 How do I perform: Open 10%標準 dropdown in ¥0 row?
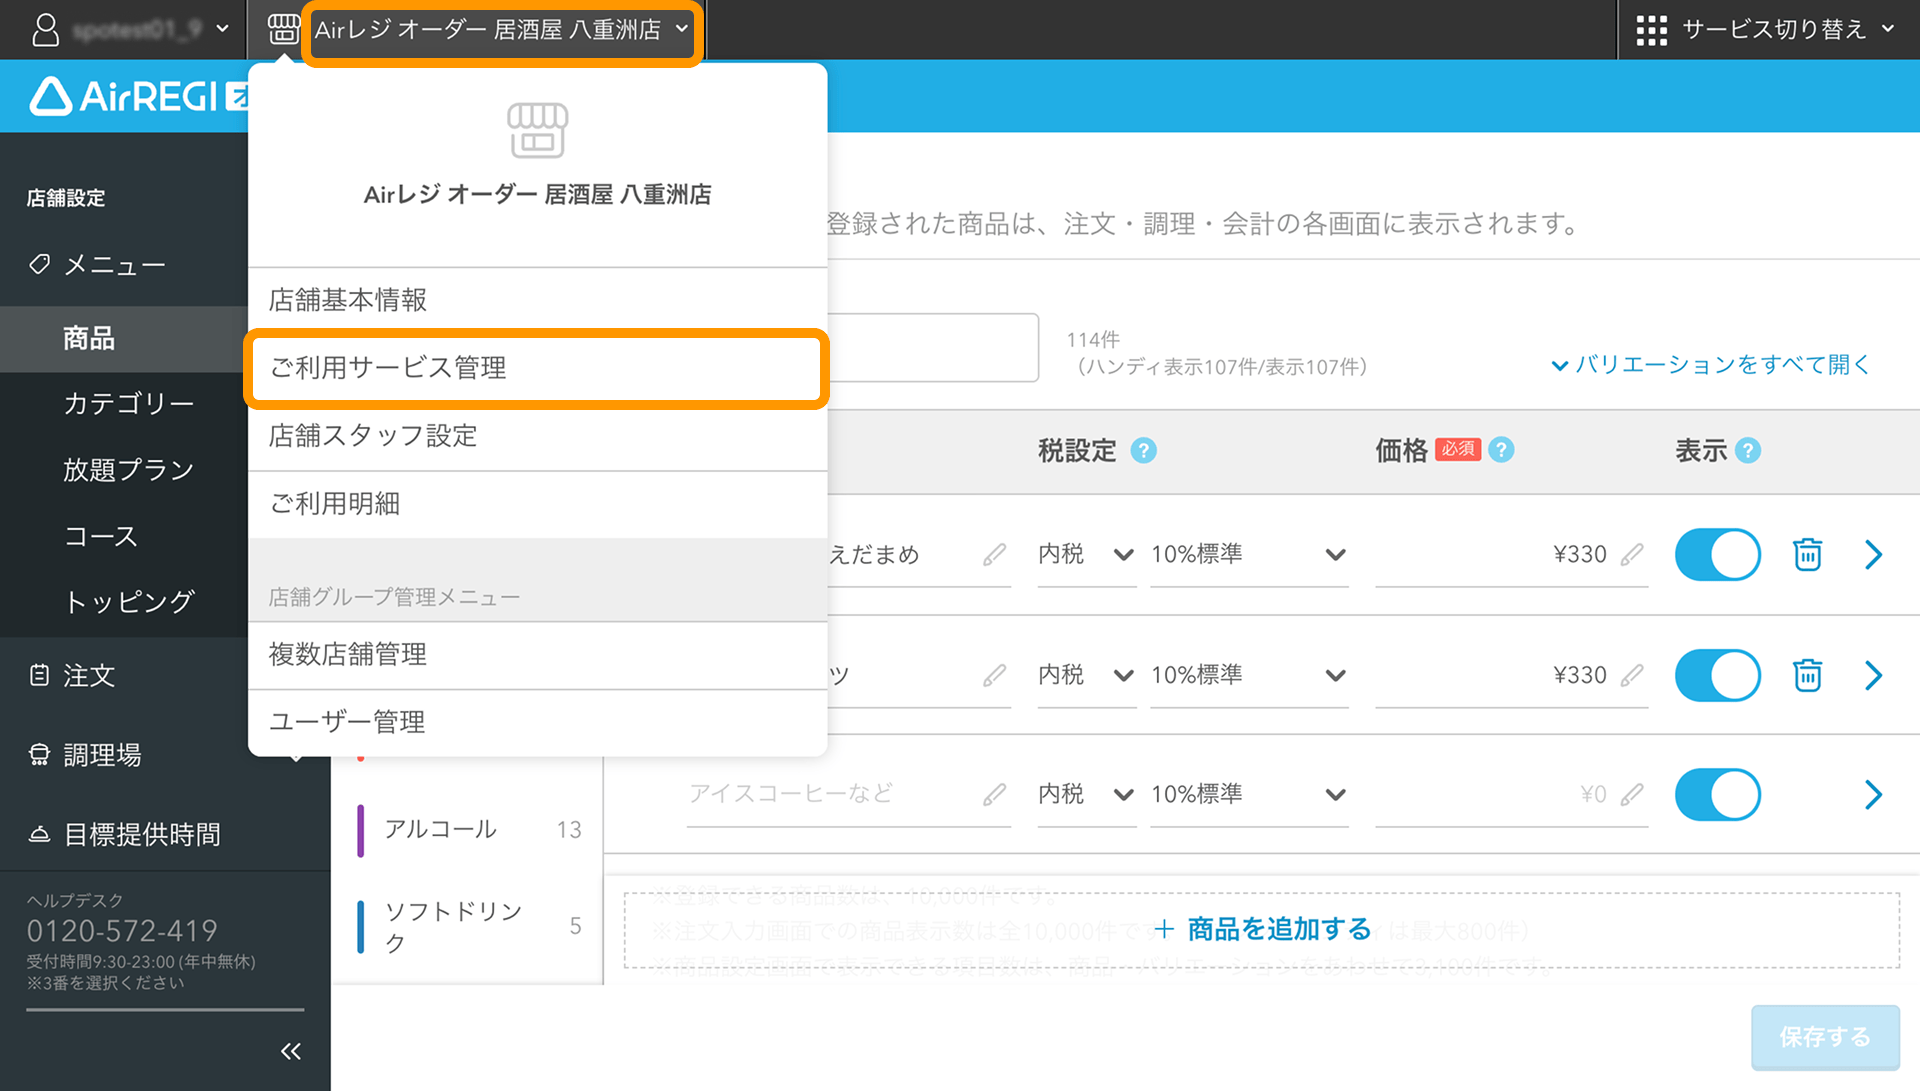1248,794
